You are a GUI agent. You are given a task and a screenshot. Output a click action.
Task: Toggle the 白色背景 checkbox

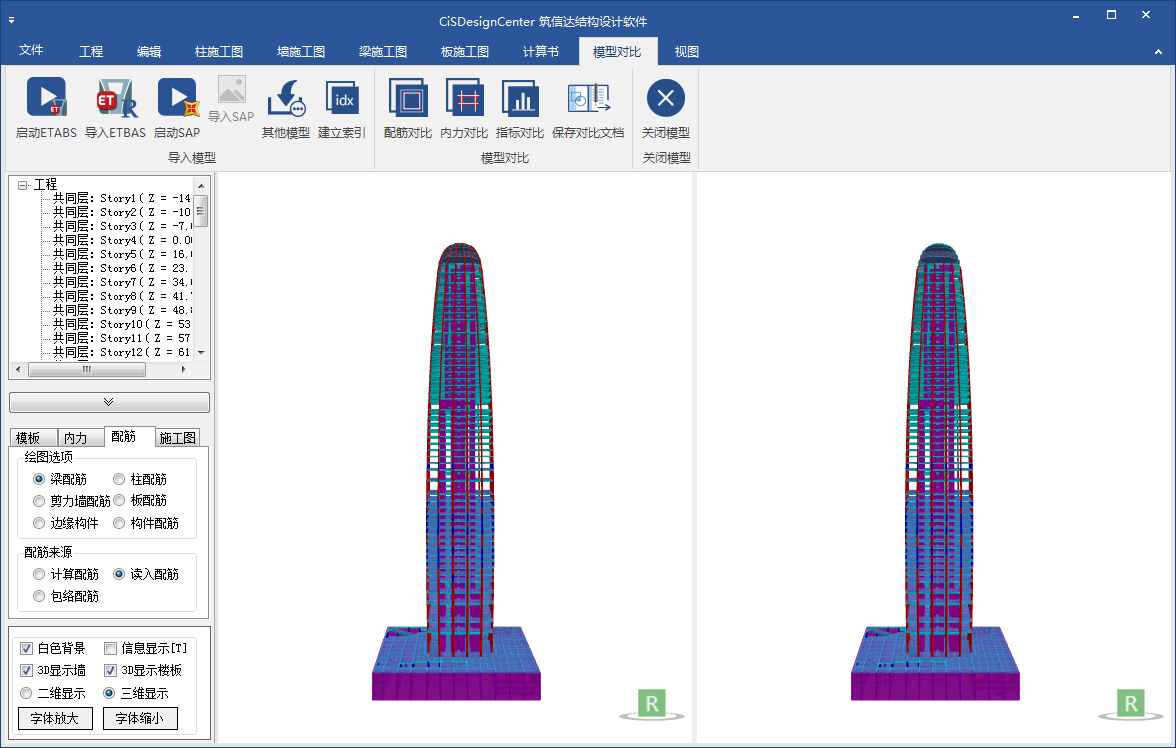point(26,648)
